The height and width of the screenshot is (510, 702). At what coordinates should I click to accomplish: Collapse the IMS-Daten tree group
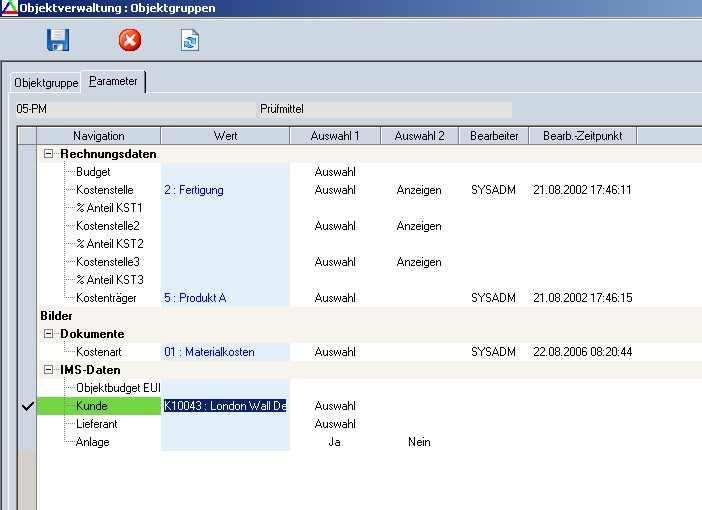coord(49,370)
